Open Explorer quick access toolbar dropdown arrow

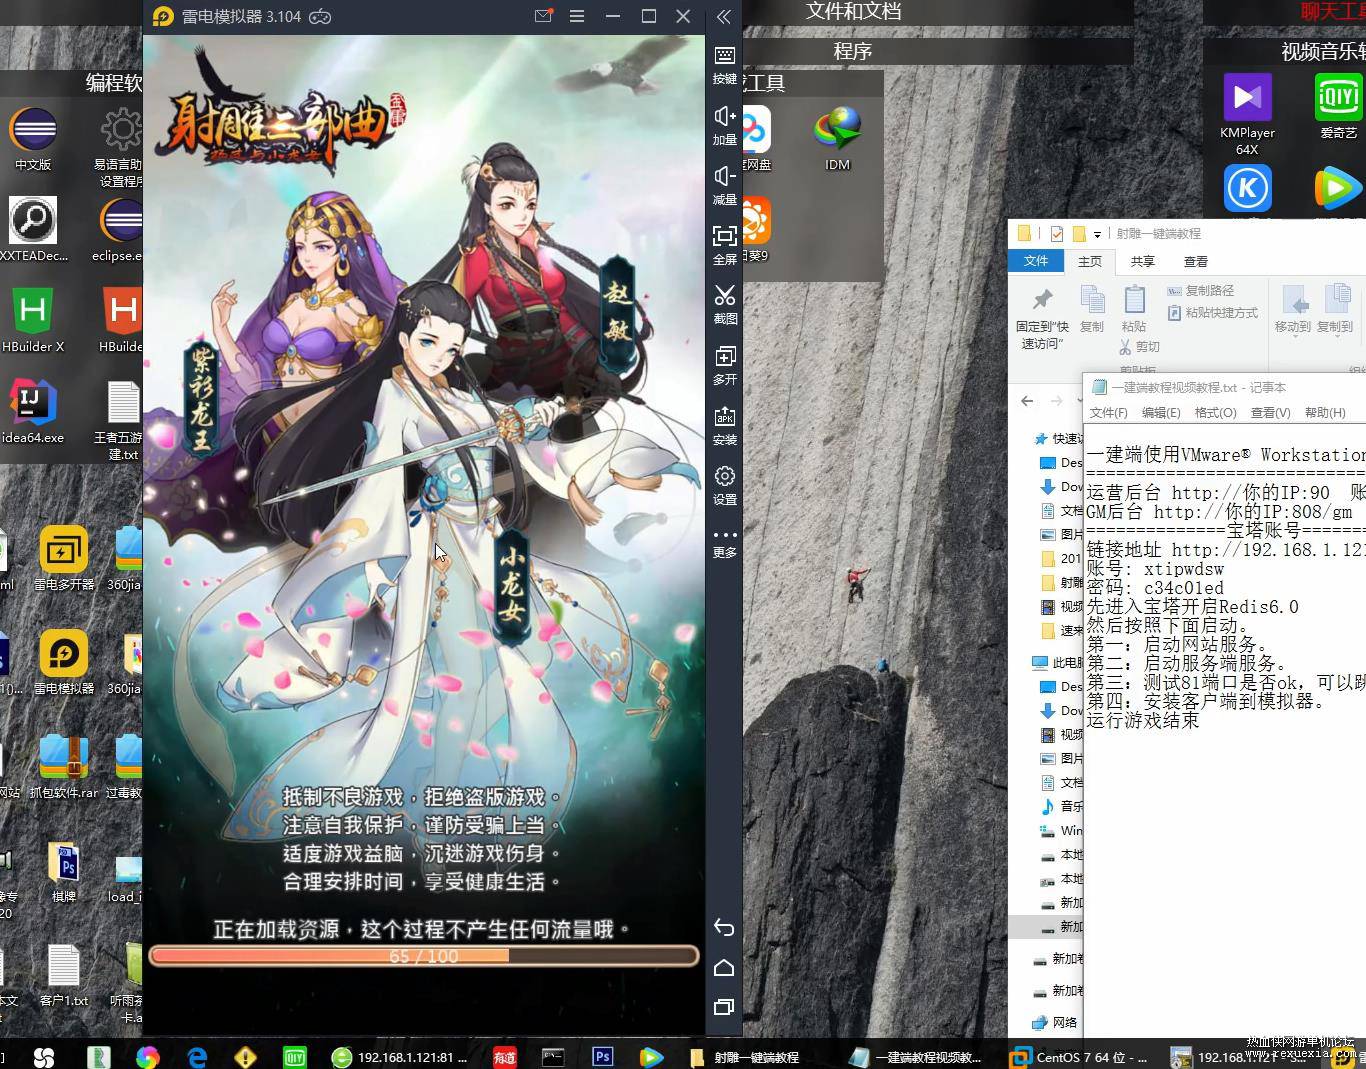coord(1097,235)
